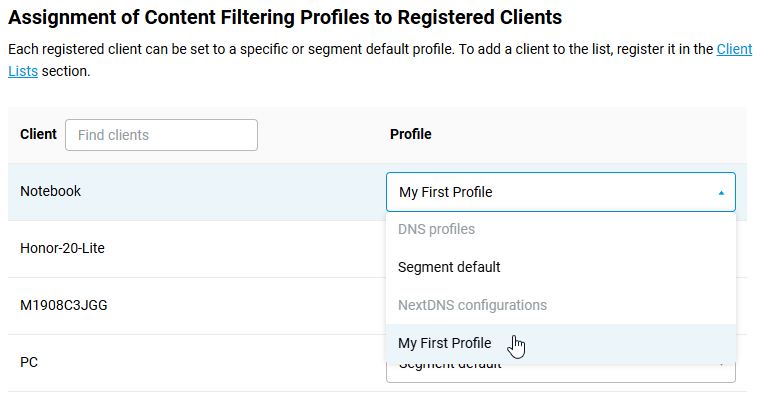Click the 'Assignment of Content Filtering Profiles' heading

[285, 17]
